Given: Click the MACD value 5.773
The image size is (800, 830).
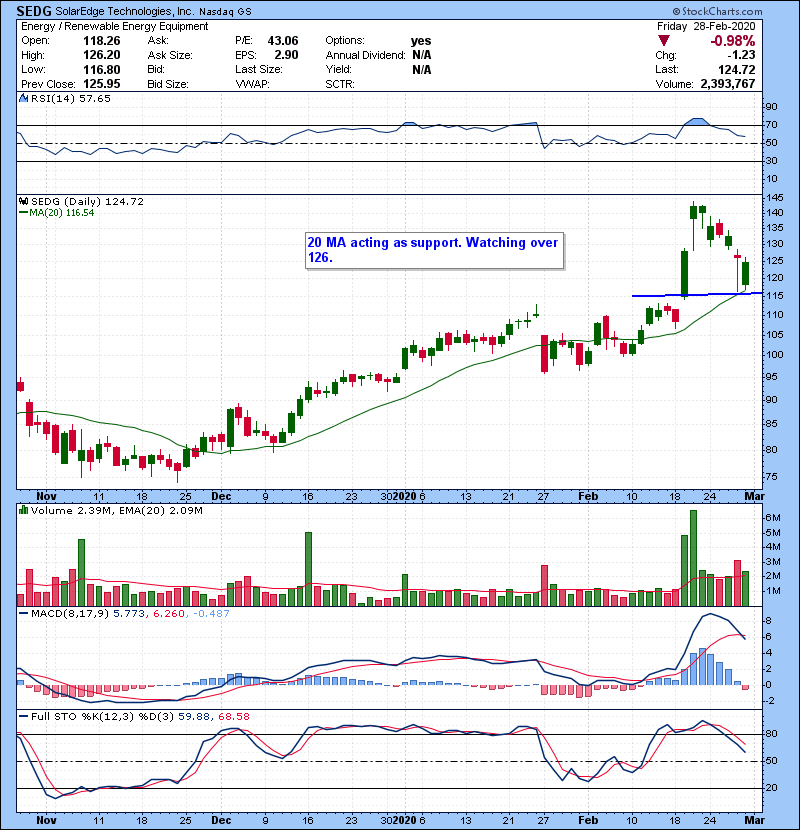Looking at the screenshot, I should click(x=129, y=614).
